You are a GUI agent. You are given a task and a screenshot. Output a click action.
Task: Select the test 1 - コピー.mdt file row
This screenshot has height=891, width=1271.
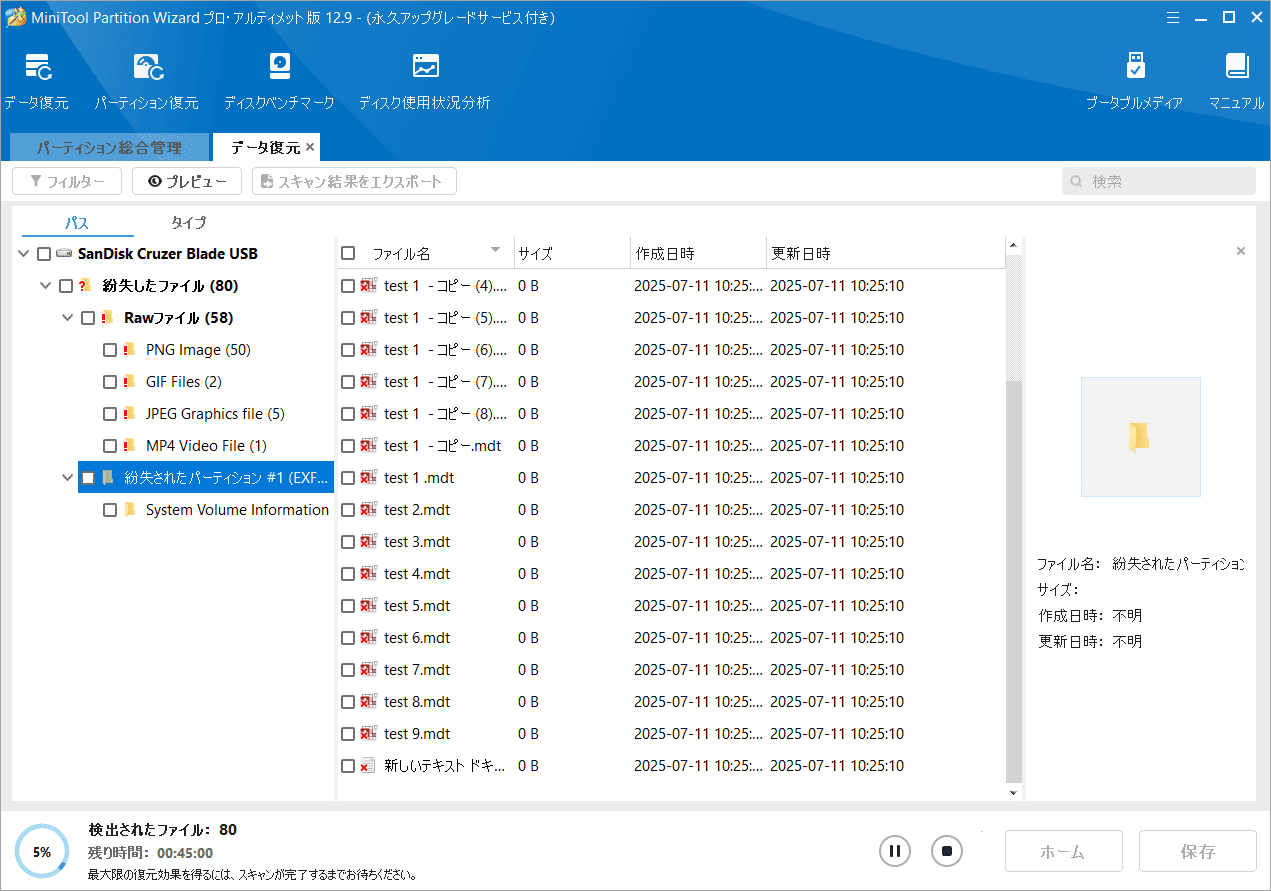point(671,446)
